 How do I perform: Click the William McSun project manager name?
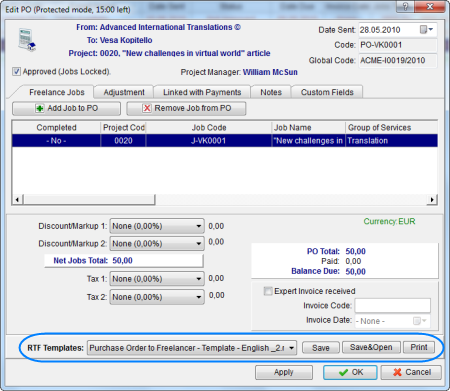270,72
